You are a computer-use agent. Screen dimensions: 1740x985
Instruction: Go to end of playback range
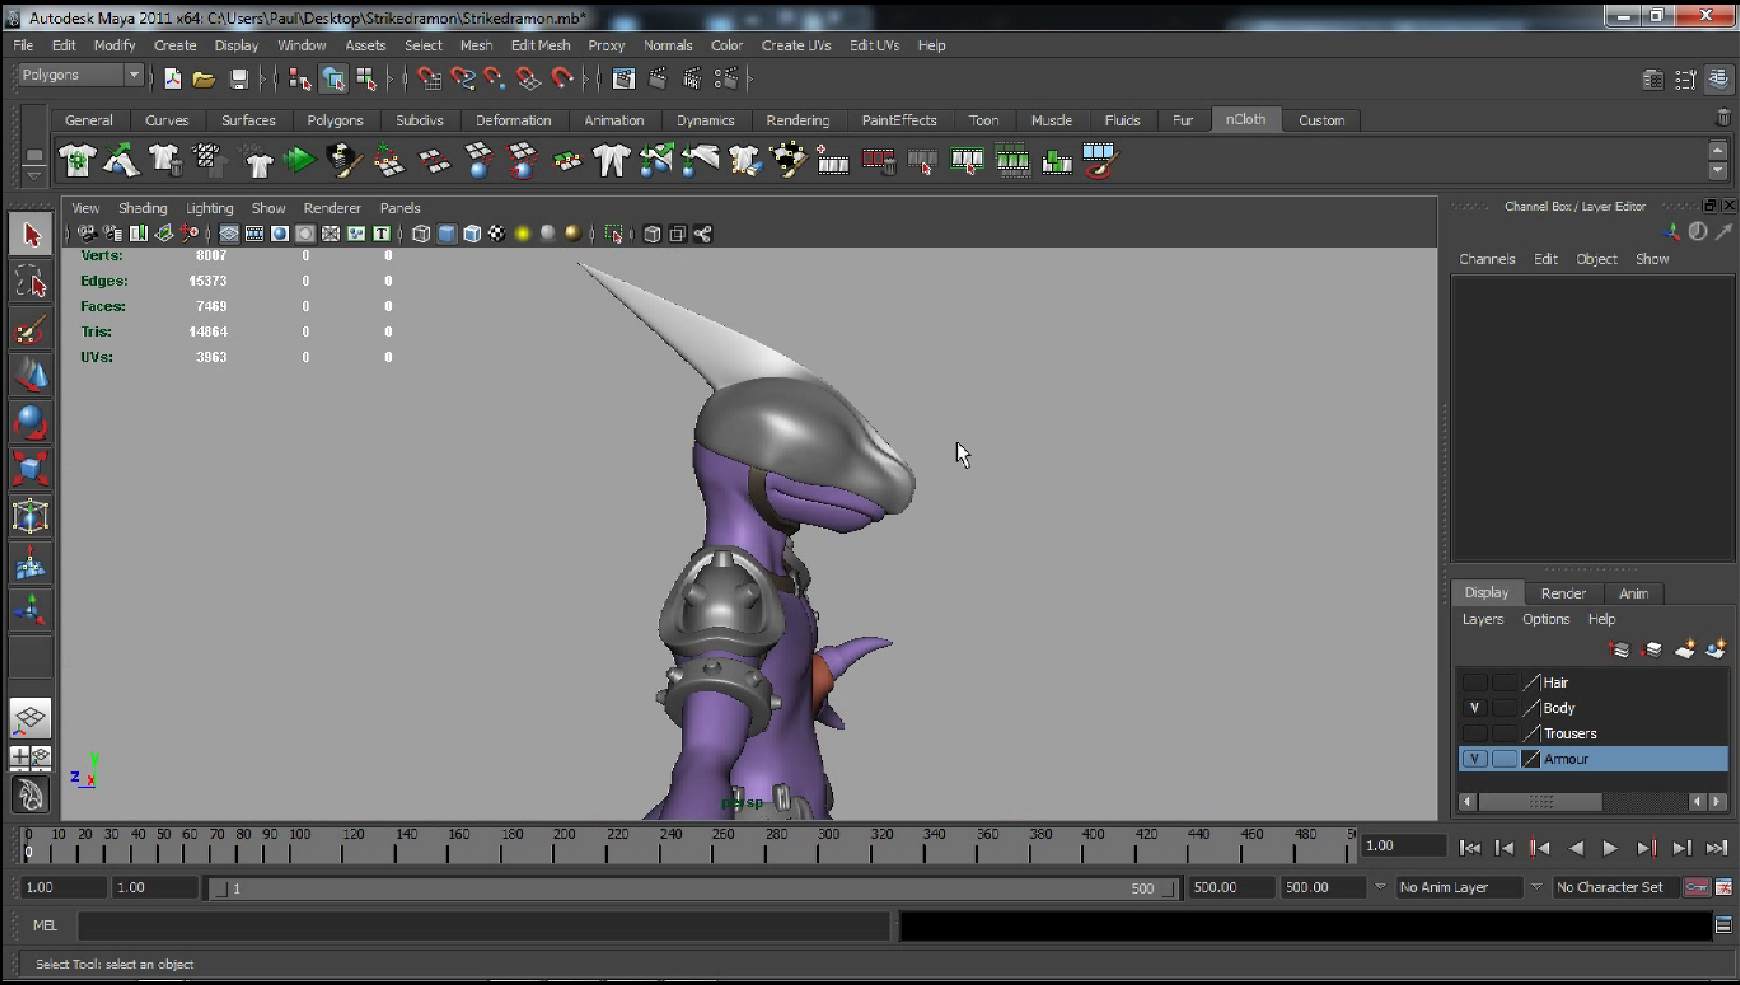(1717, 848)
